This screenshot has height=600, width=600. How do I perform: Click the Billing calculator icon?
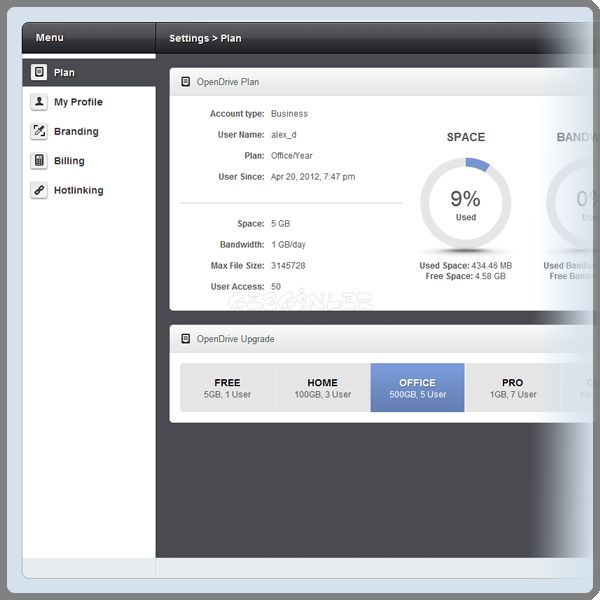click(x=39, y=161)
